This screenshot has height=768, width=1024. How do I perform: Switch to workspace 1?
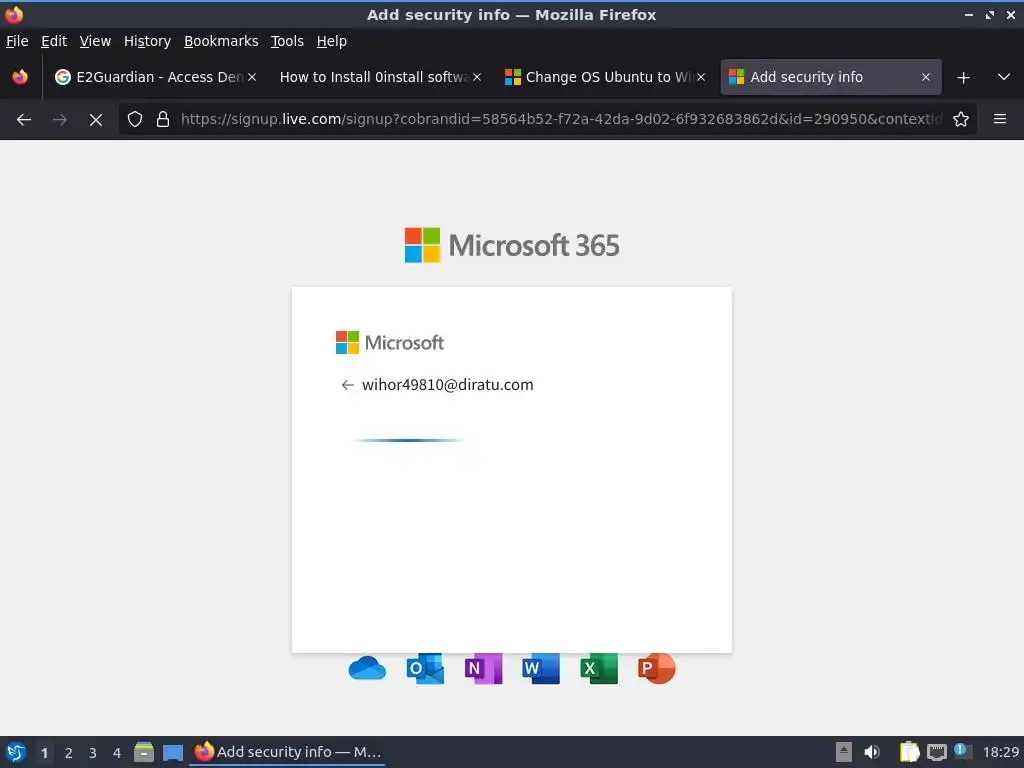coord(44,753)
